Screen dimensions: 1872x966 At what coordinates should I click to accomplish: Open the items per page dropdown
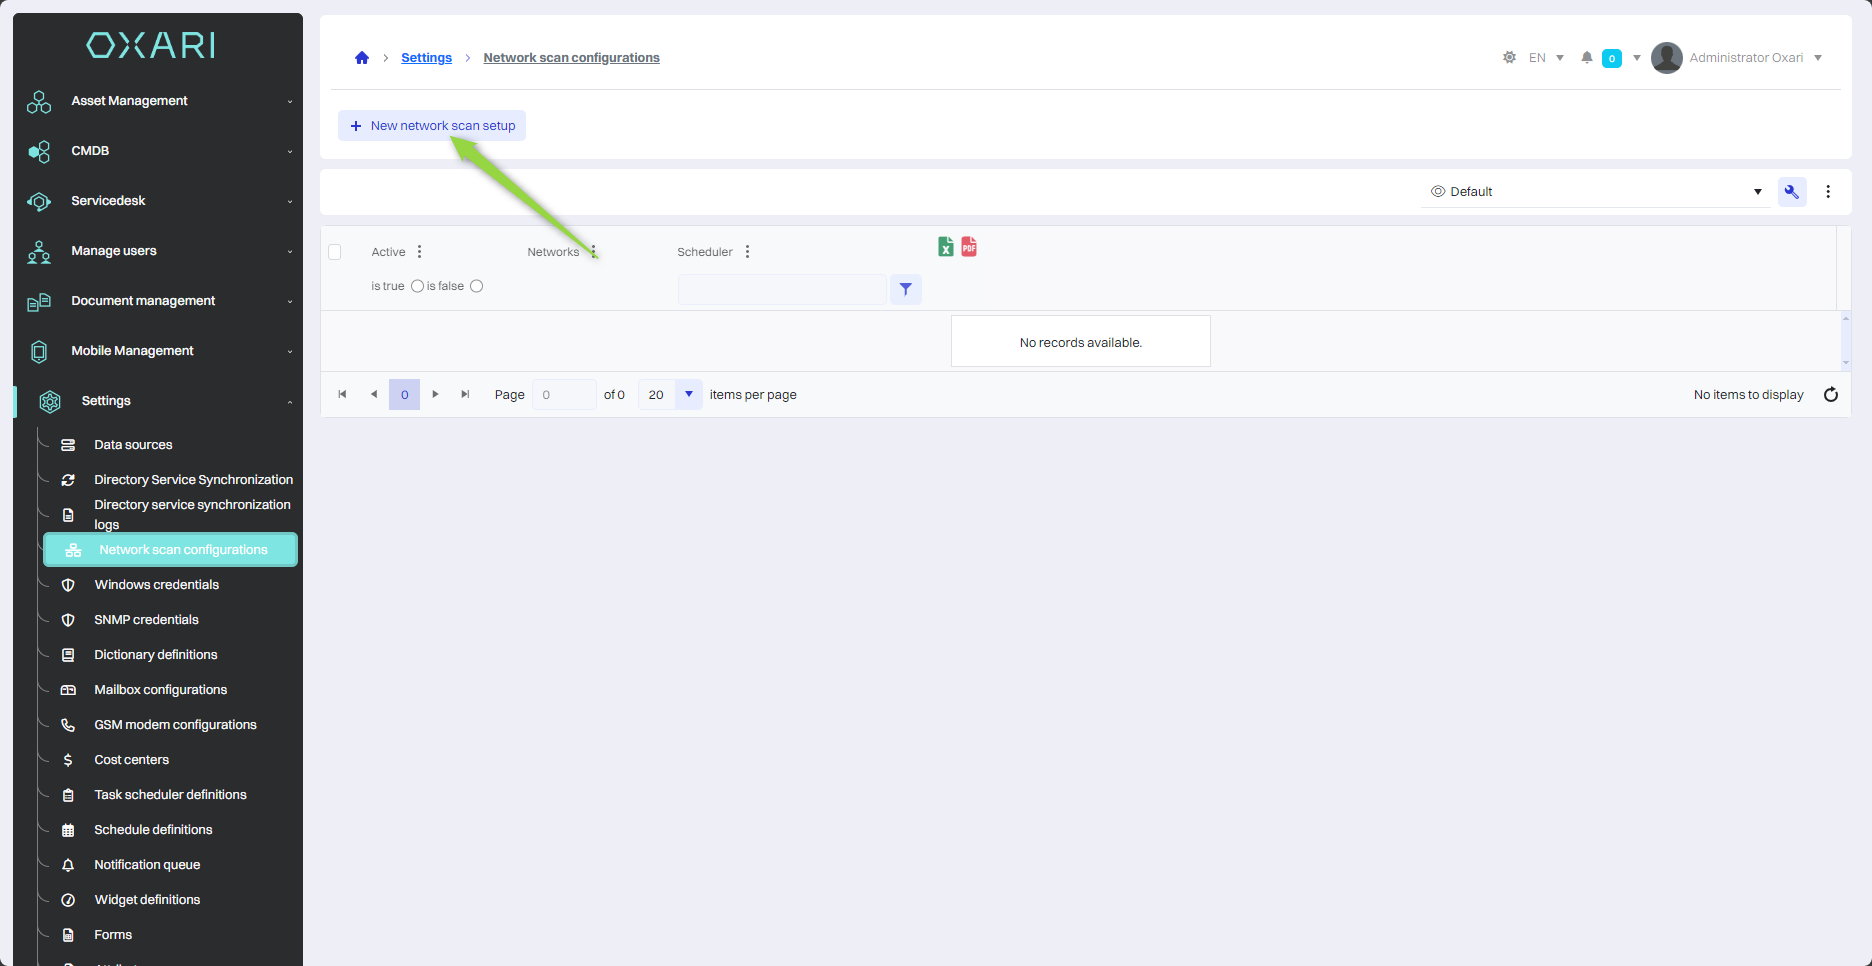(x=688, y=395)
